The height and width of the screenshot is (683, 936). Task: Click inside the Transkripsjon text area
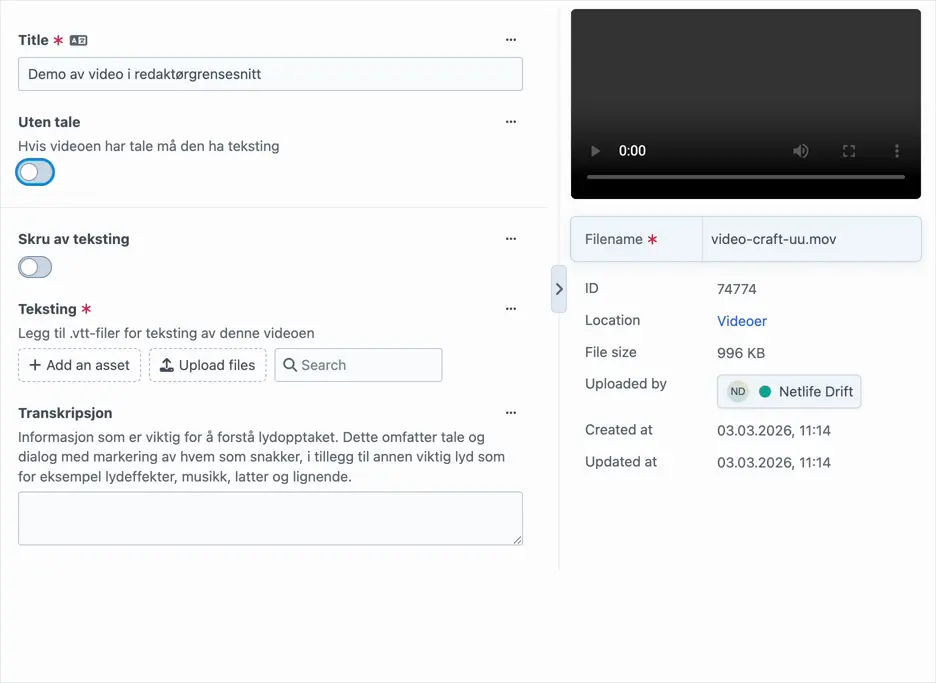270,517
